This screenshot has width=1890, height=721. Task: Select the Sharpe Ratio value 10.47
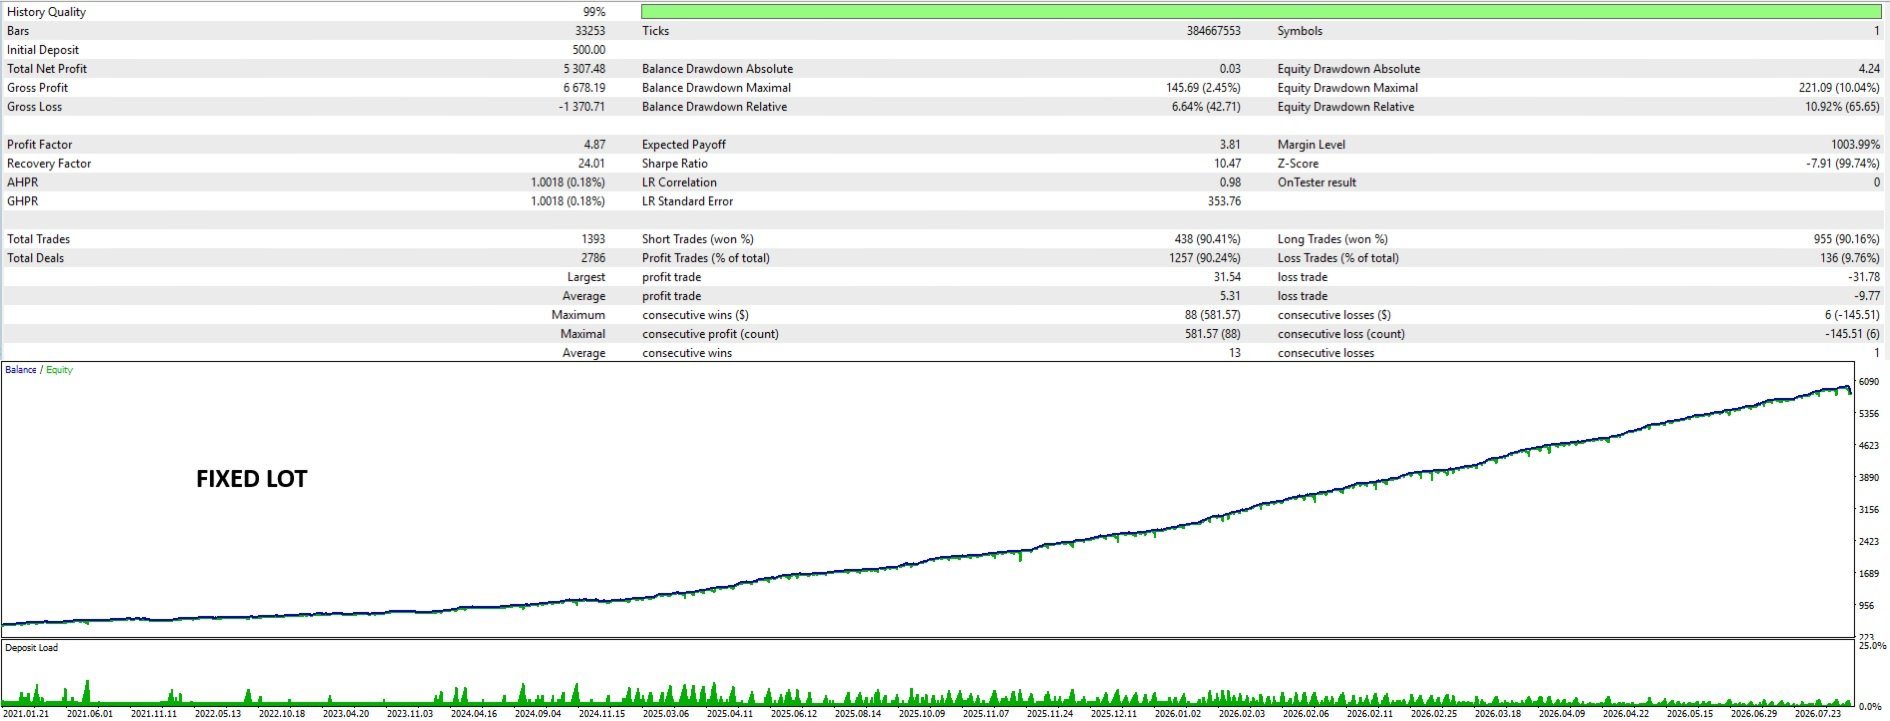[x=1227, y=164]
